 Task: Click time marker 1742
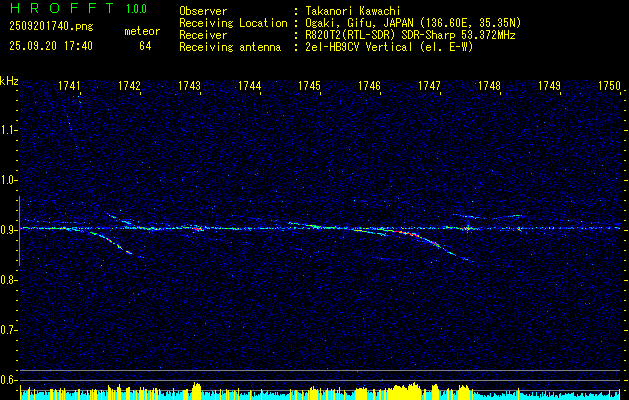coord(130,86)
